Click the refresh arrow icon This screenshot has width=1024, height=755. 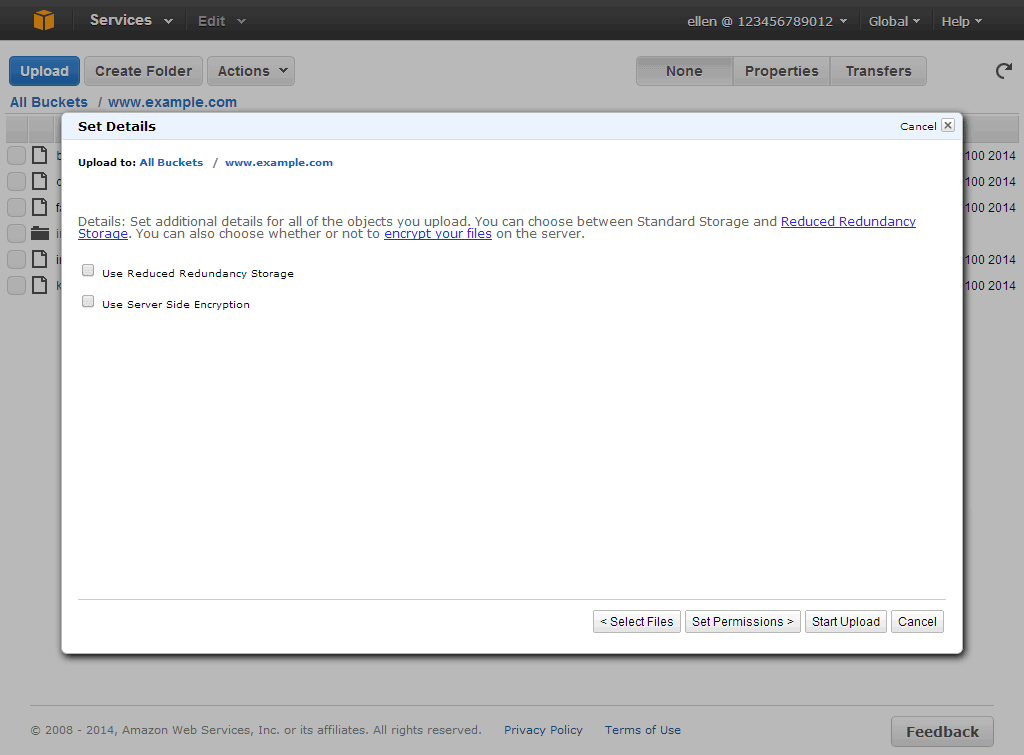tap(1003, 71)
